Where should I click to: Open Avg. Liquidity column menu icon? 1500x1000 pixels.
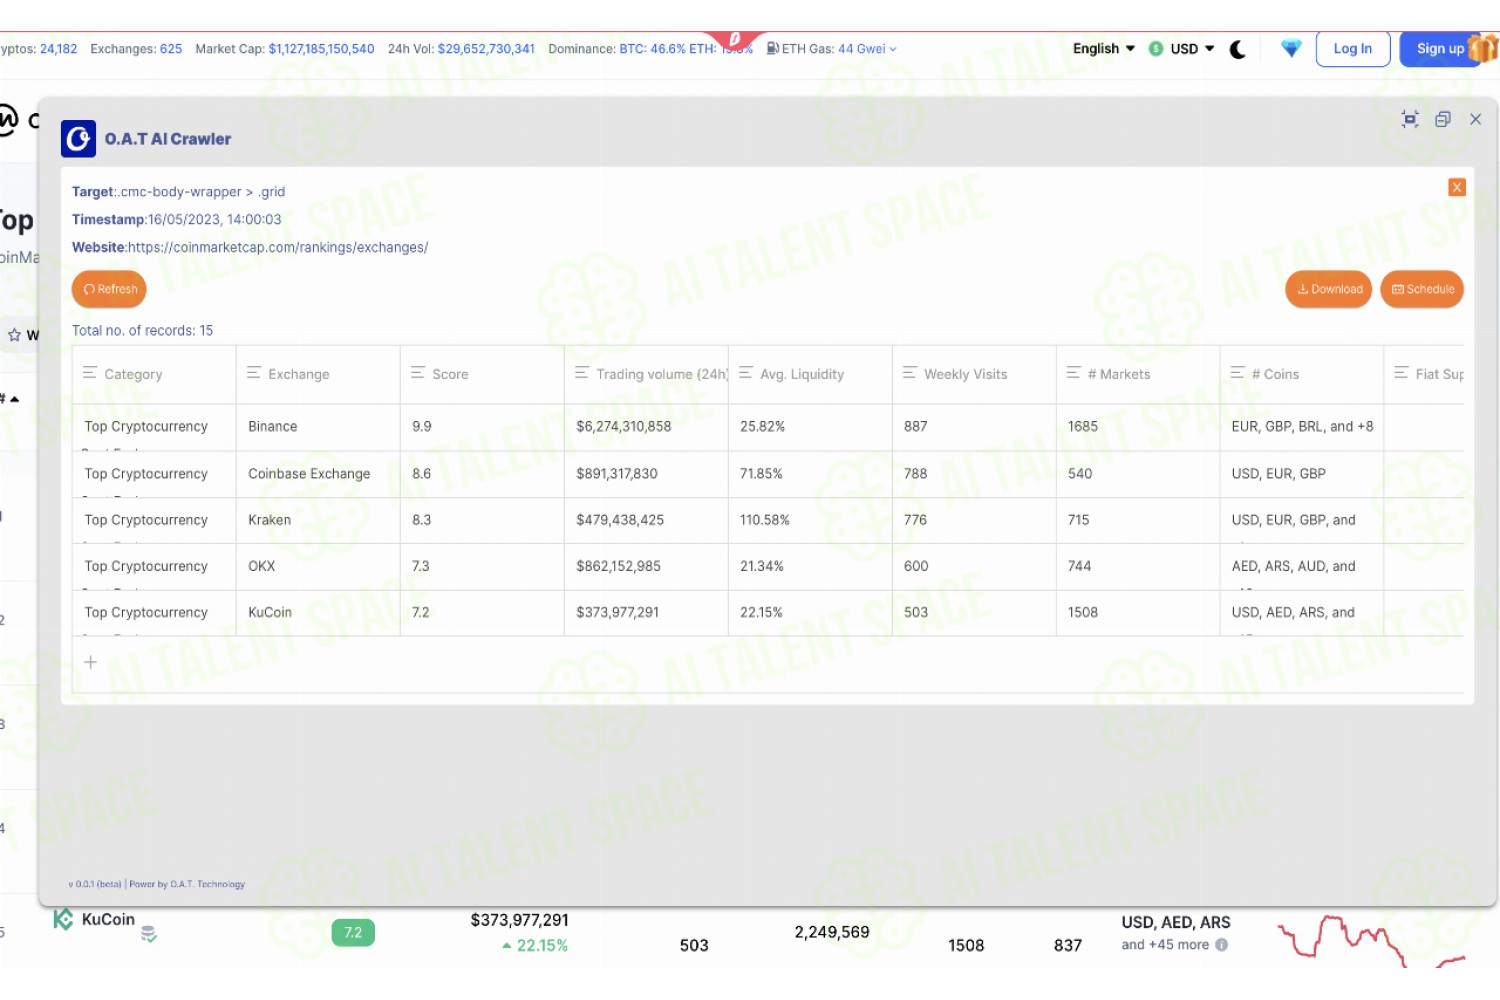tap(746, 373)
